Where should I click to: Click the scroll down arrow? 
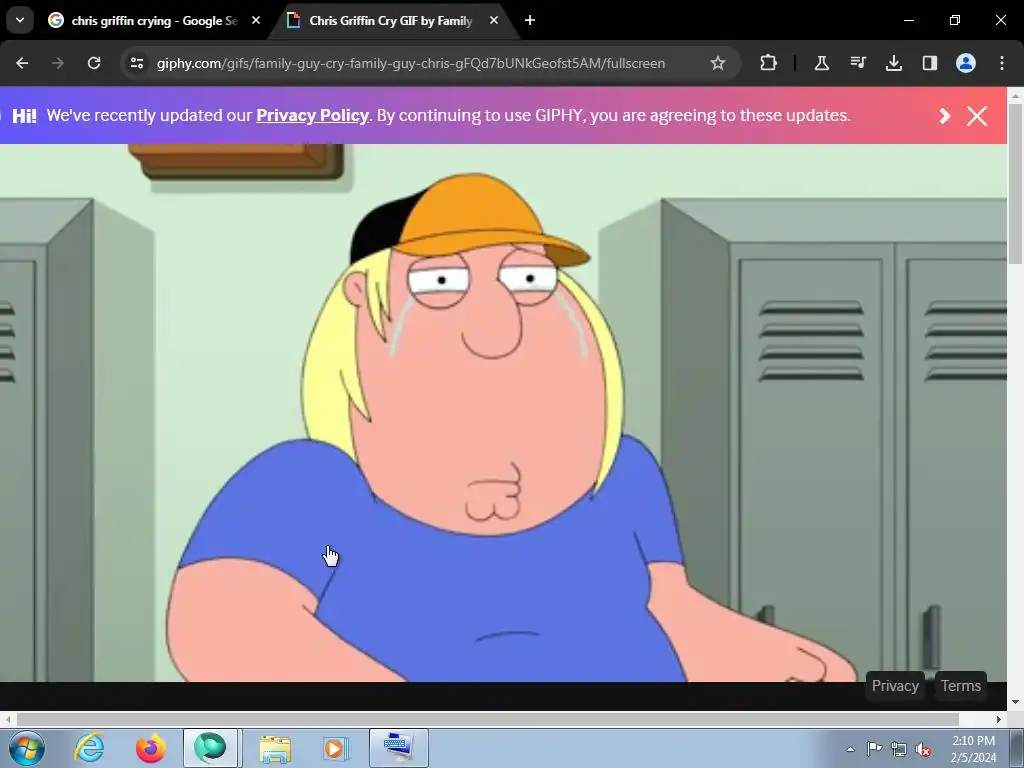pyautogui.click(x=1015, y=702)
